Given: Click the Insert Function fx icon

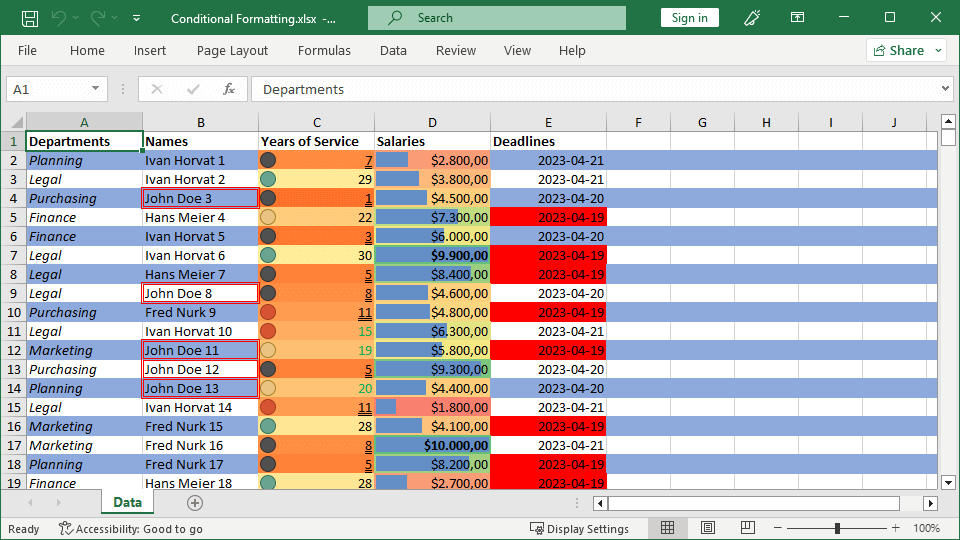Looking at the screenshot, I should pos(229,89).
